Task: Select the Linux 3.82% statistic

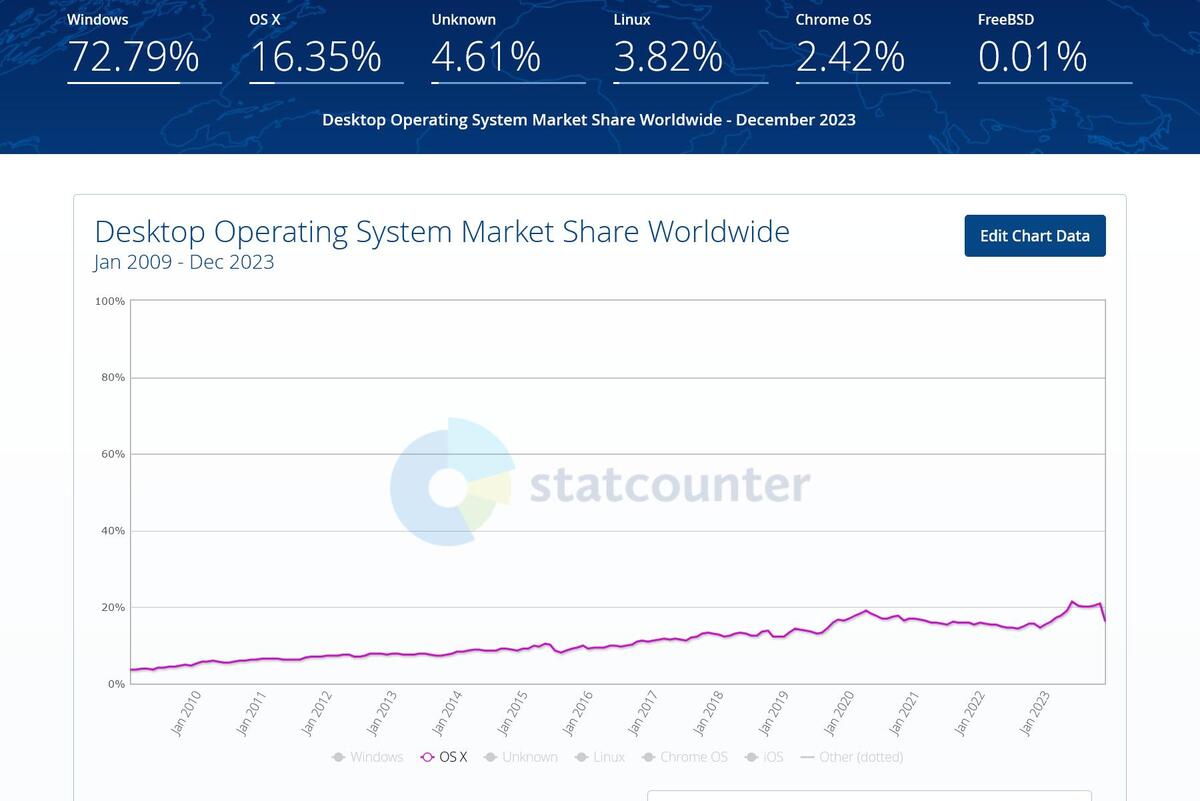Action: 690,47
